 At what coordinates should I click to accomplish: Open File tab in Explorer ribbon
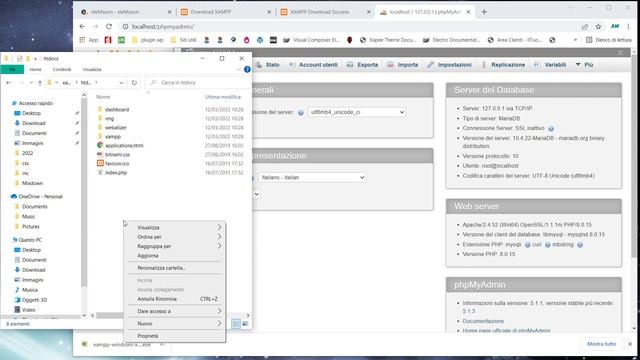point(12,69)
